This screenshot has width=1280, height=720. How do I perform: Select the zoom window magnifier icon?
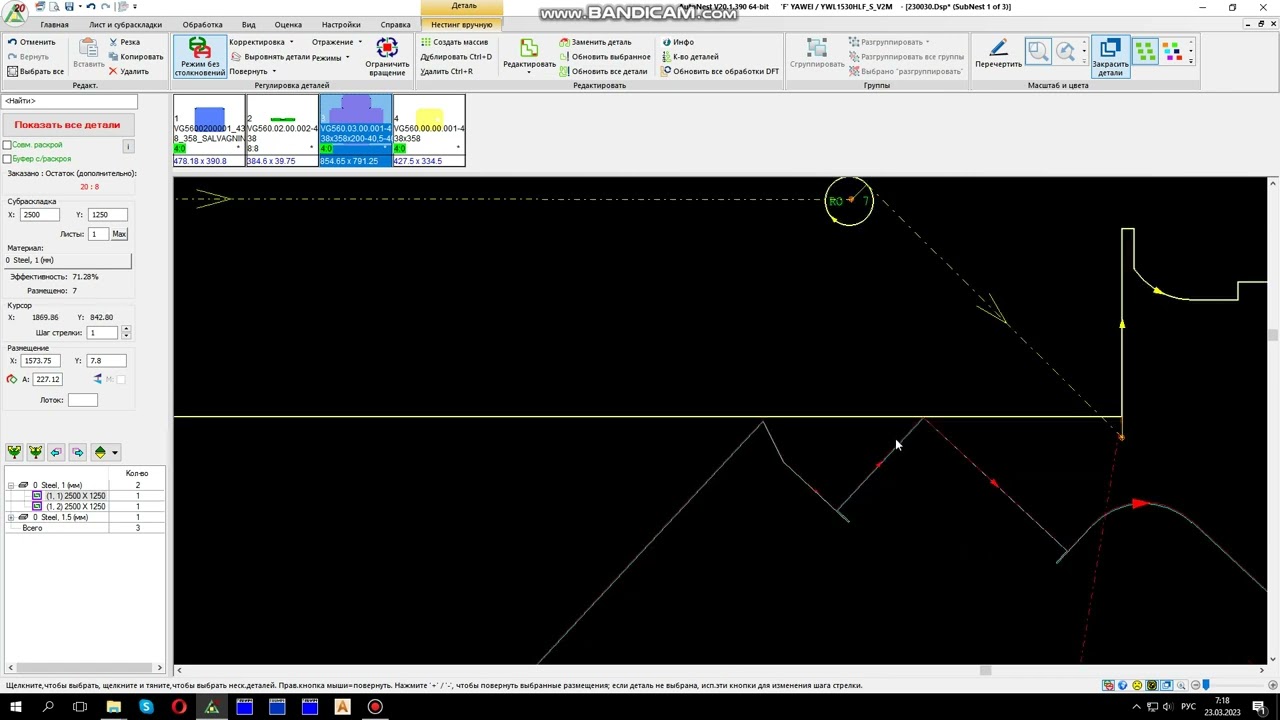[1038, 51]
